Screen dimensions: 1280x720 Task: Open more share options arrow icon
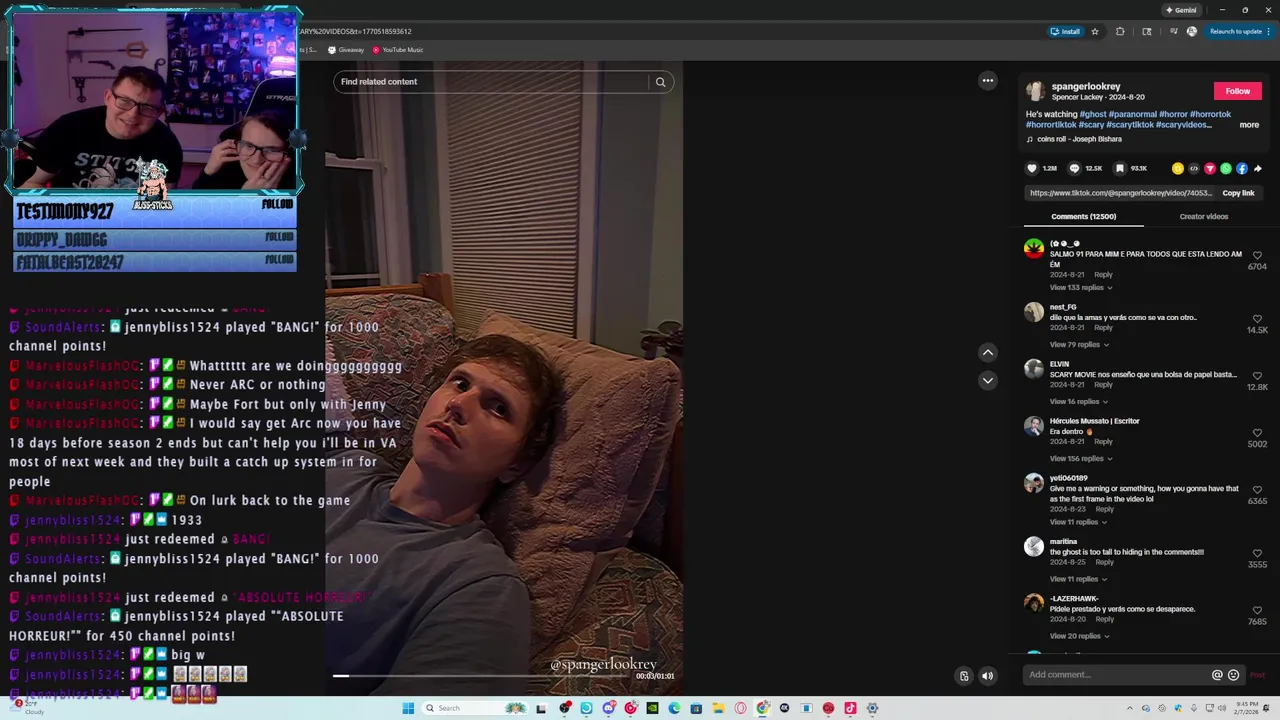[1257, 168]
